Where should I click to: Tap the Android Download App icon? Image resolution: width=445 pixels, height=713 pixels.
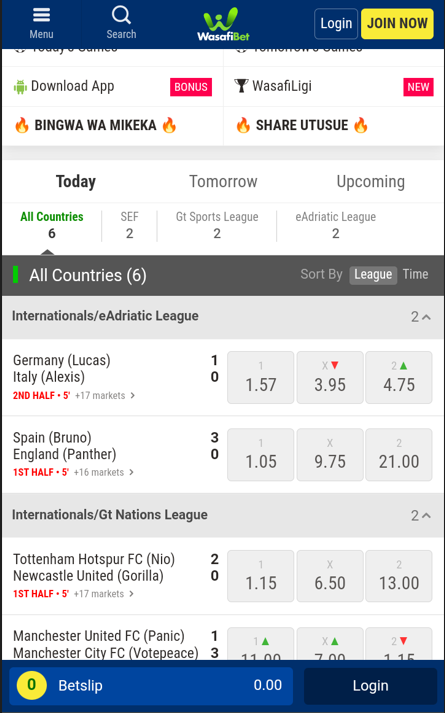click(x=20, y=86)
